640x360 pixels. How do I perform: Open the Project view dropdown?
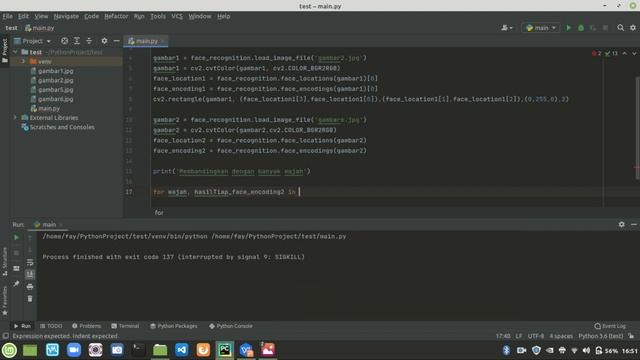point(33,41)
